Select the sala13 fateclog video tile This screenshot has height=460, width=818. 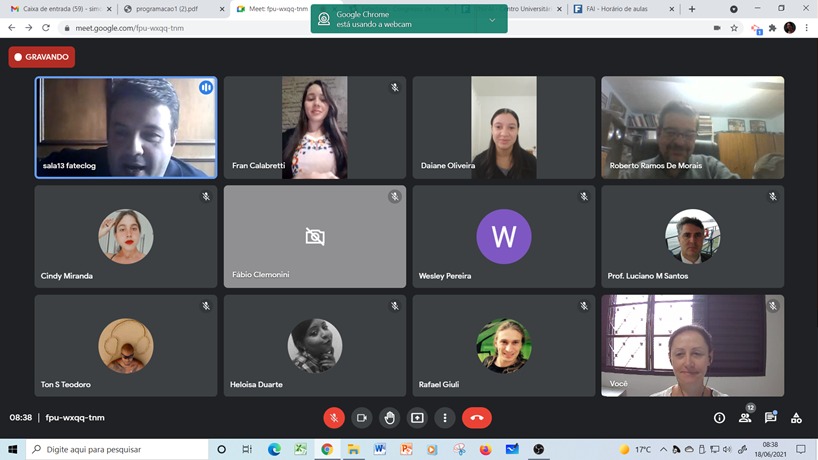coord(126,128)
